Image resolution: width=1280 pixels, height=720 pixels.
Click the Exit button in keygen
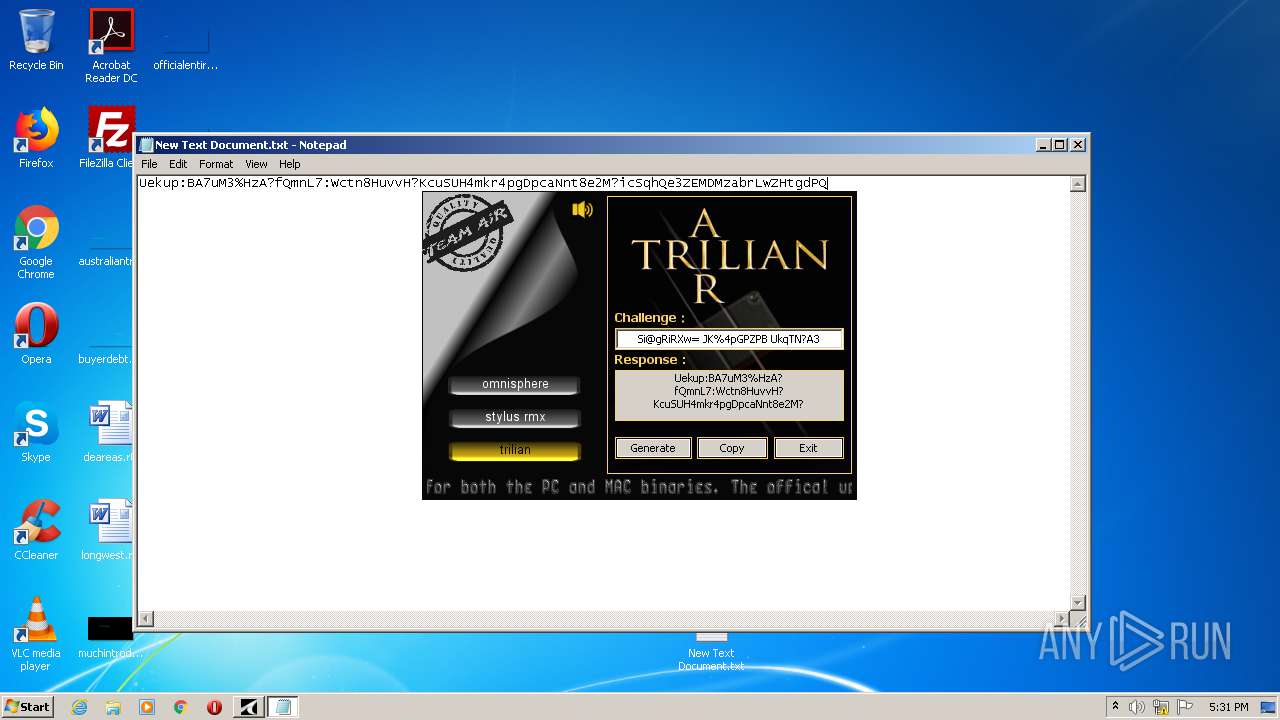coord(808,448)
